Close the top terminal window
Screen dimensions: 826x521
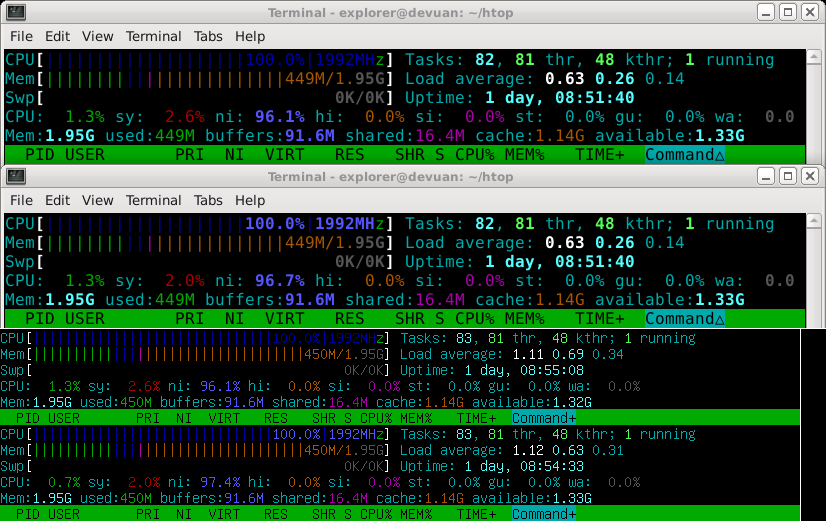(x=810, y=12)
